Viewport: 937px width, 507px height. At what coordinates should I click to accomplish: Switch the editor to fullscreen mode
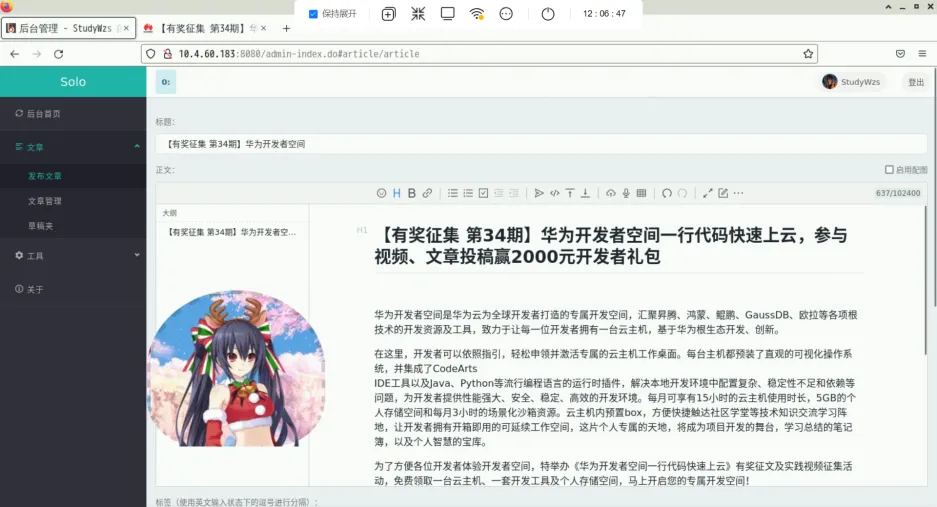[x=708, y=193]
